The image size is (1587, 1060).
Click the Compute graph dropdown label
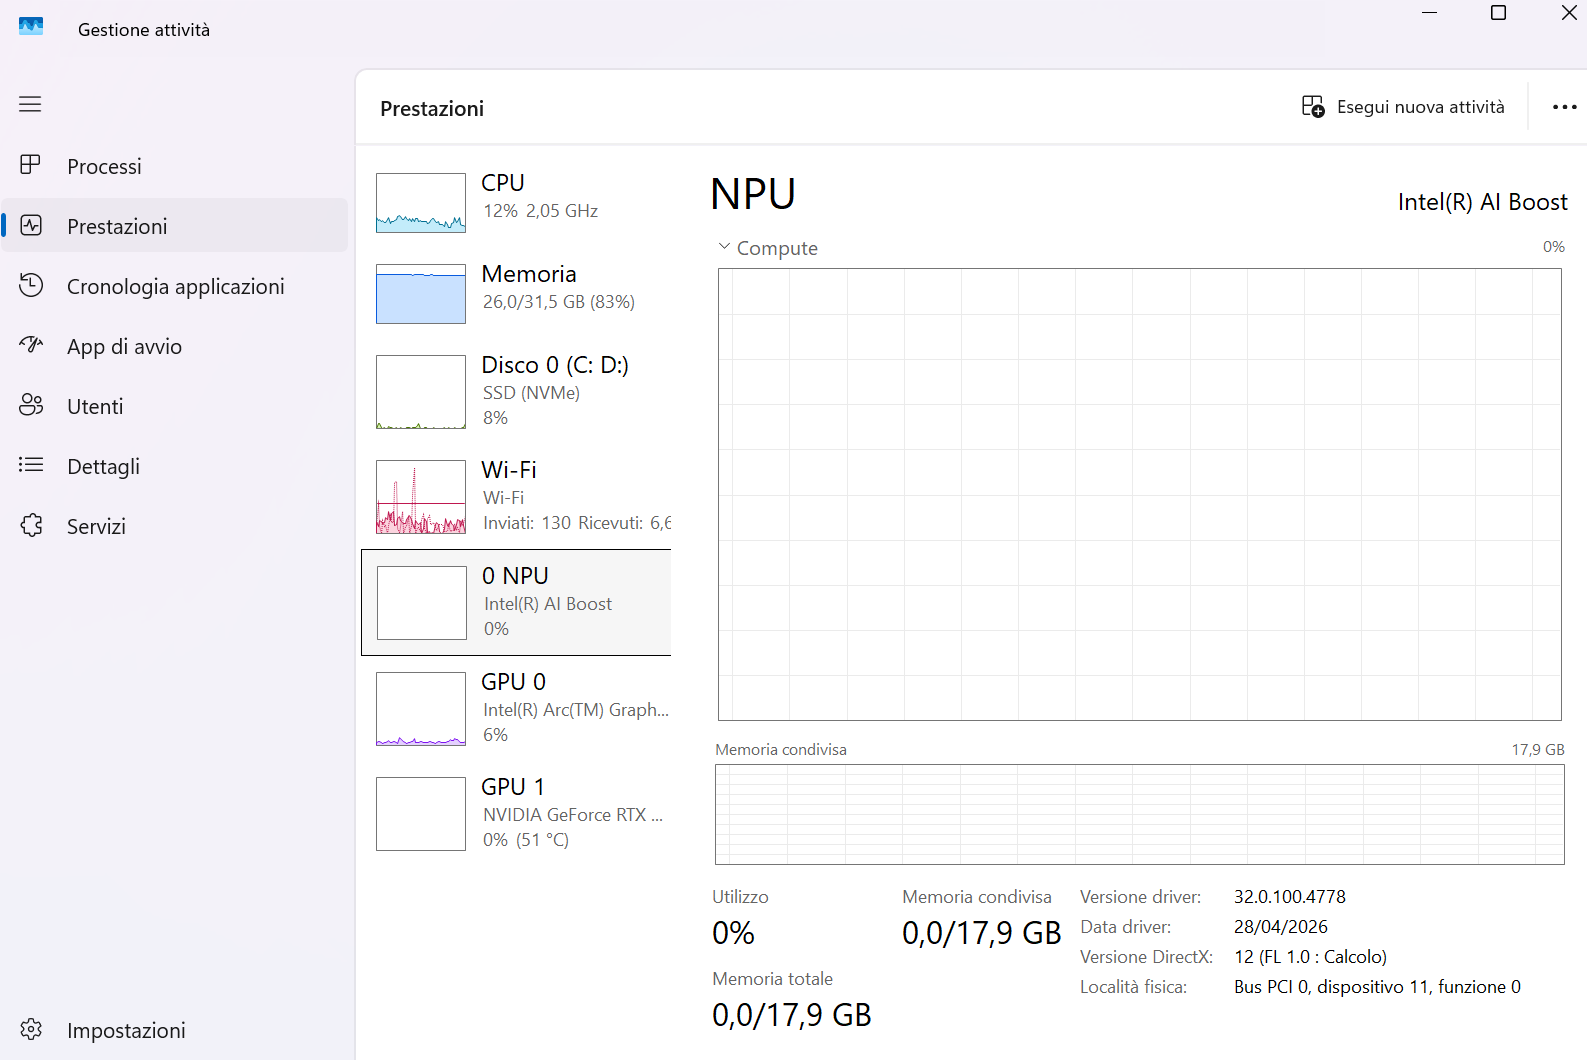point(777,248)
